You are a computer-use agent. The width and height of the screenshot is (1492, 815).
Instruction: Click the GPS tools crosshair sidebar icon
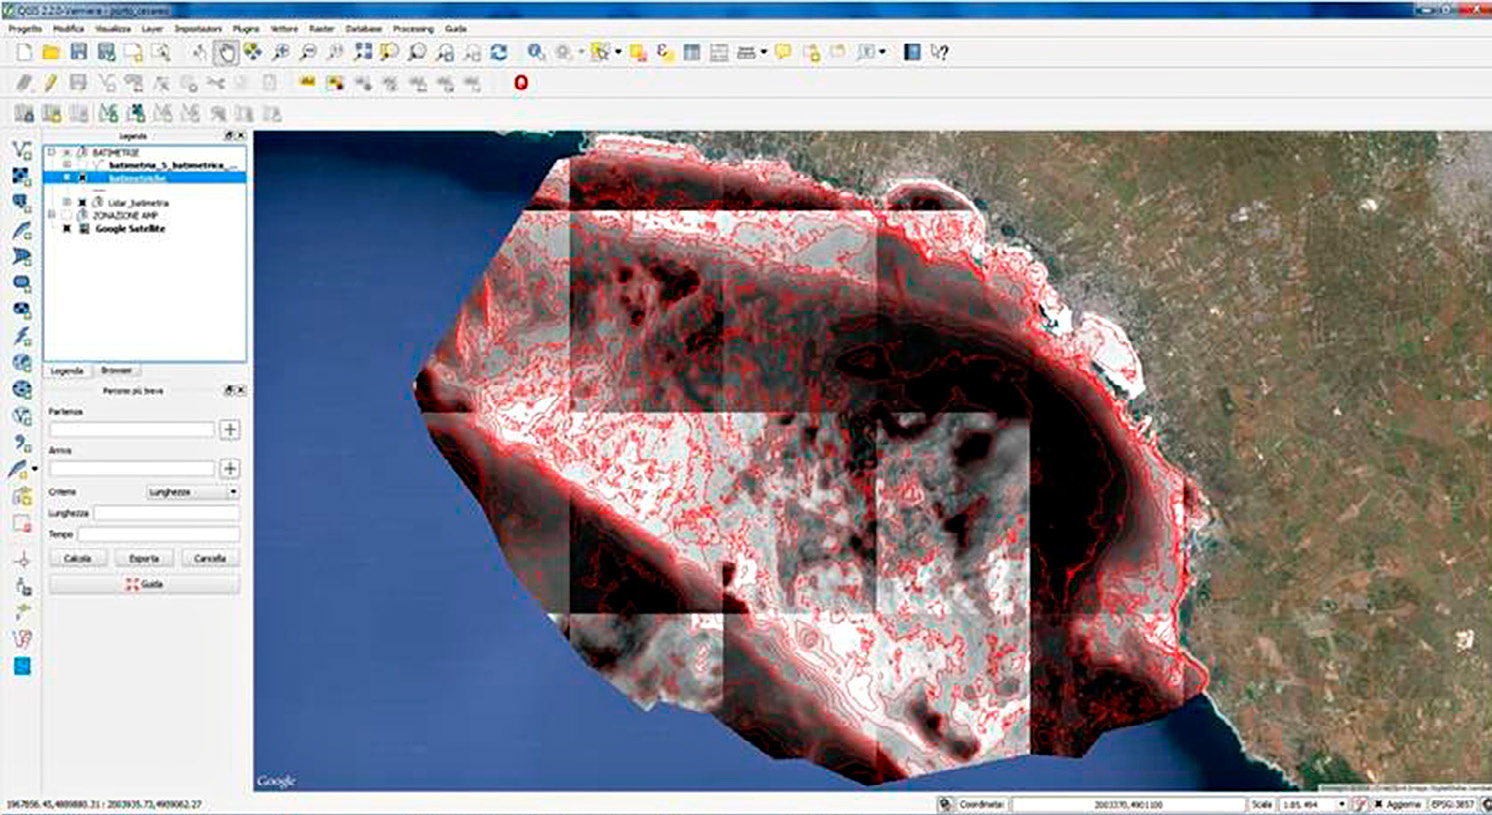tap(22, 560)
